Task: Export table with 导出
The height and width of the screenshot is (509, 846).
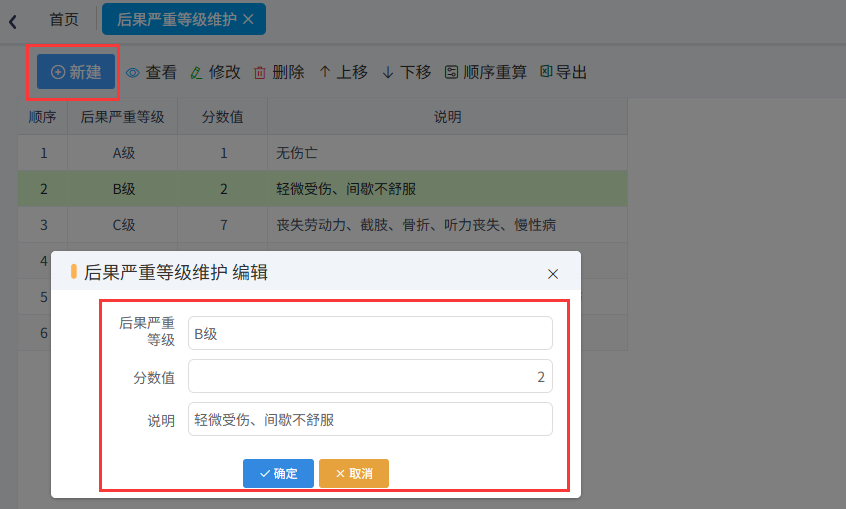Action: [563, 72]
